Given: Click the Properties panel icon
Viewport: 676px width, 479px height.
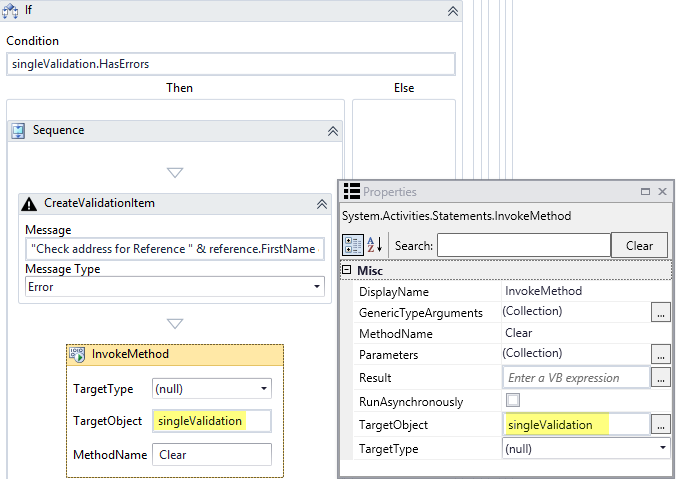Looking at the screenshot, I should click(x=351, y=191).
